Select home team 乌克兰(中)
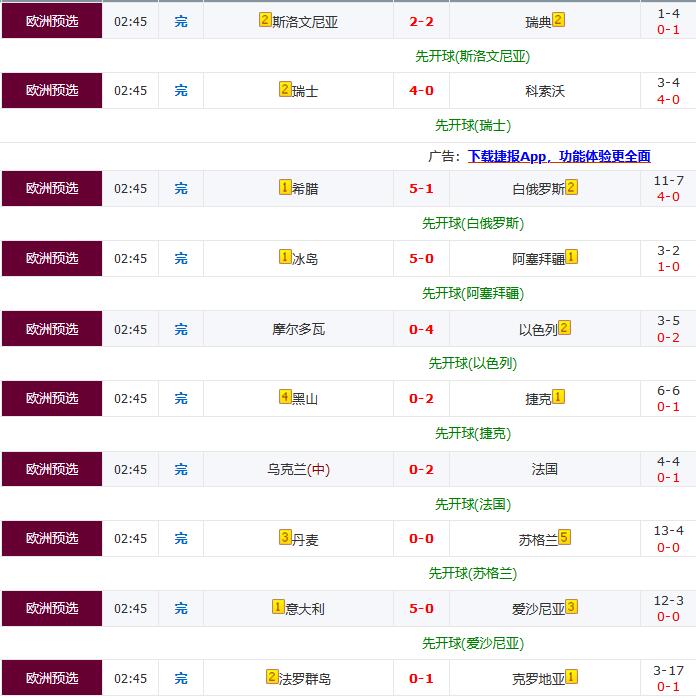Viewport: 696px width, 698px height. point(299,469)
